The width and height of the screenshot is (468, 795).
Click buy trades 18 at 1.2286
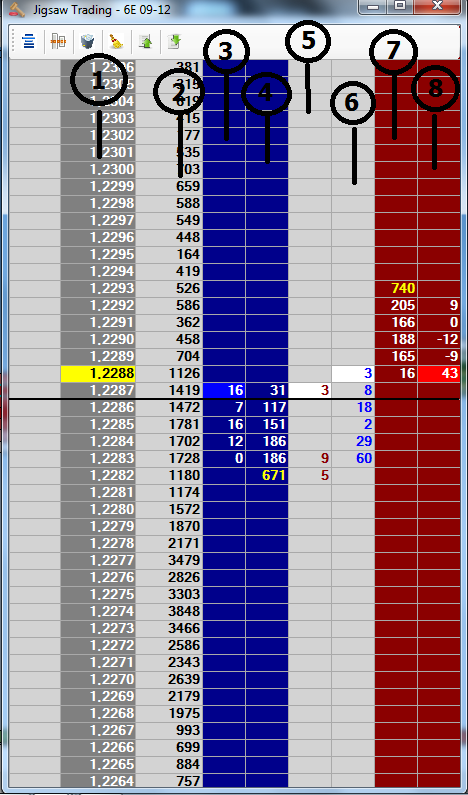click(x=353, y=408)
